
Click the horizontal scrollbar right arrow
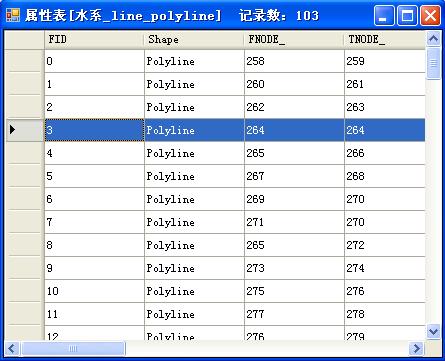click(x=416, y=349)
